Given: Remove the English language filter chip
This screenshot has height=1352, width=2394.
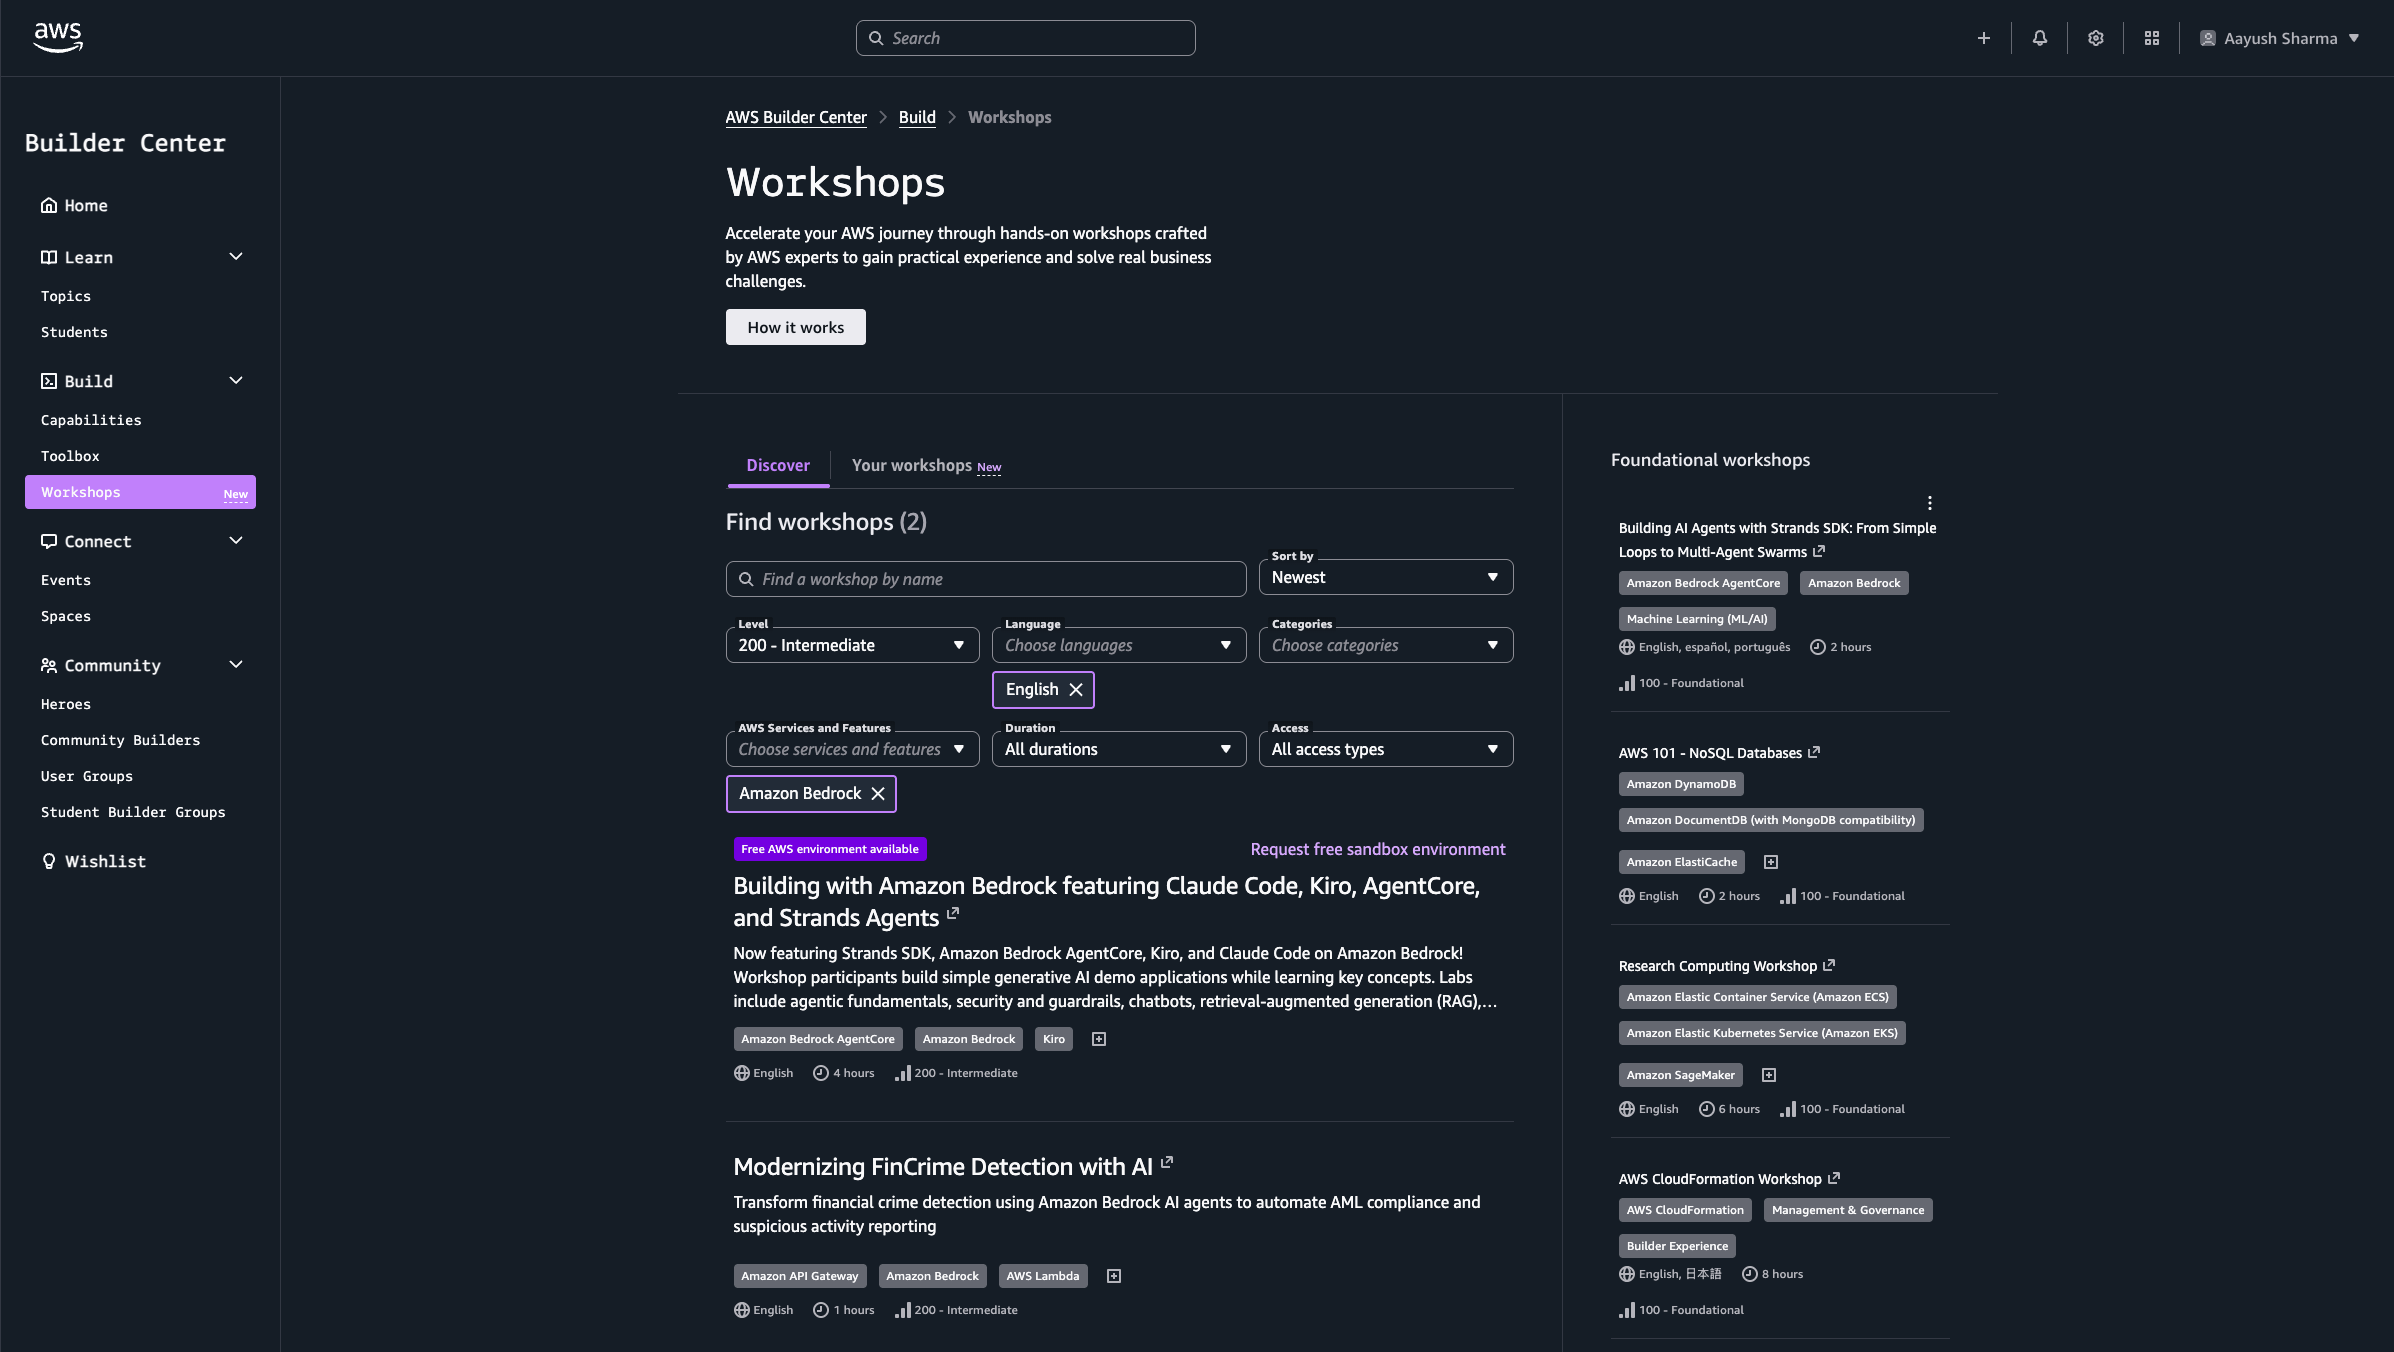Looking at the screenshot, I should tap(1076, 689).
